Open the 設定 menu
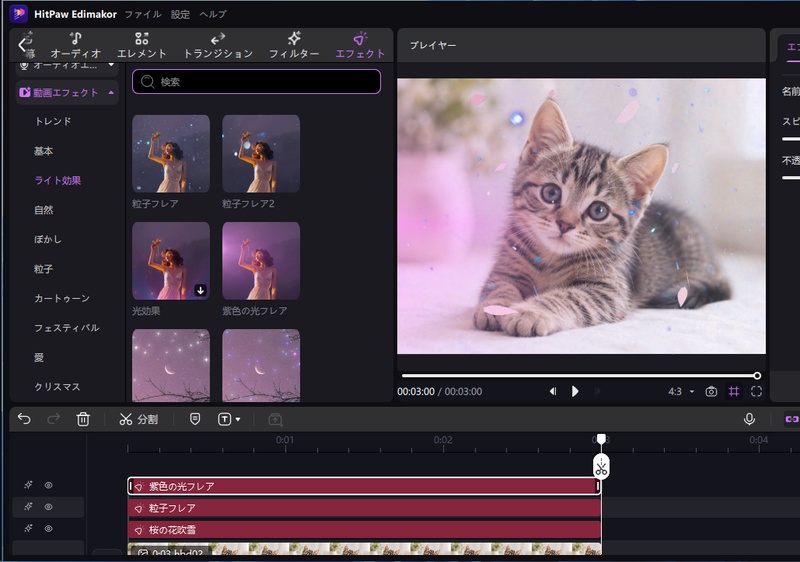The image size is (800, 562). point(180,14)
